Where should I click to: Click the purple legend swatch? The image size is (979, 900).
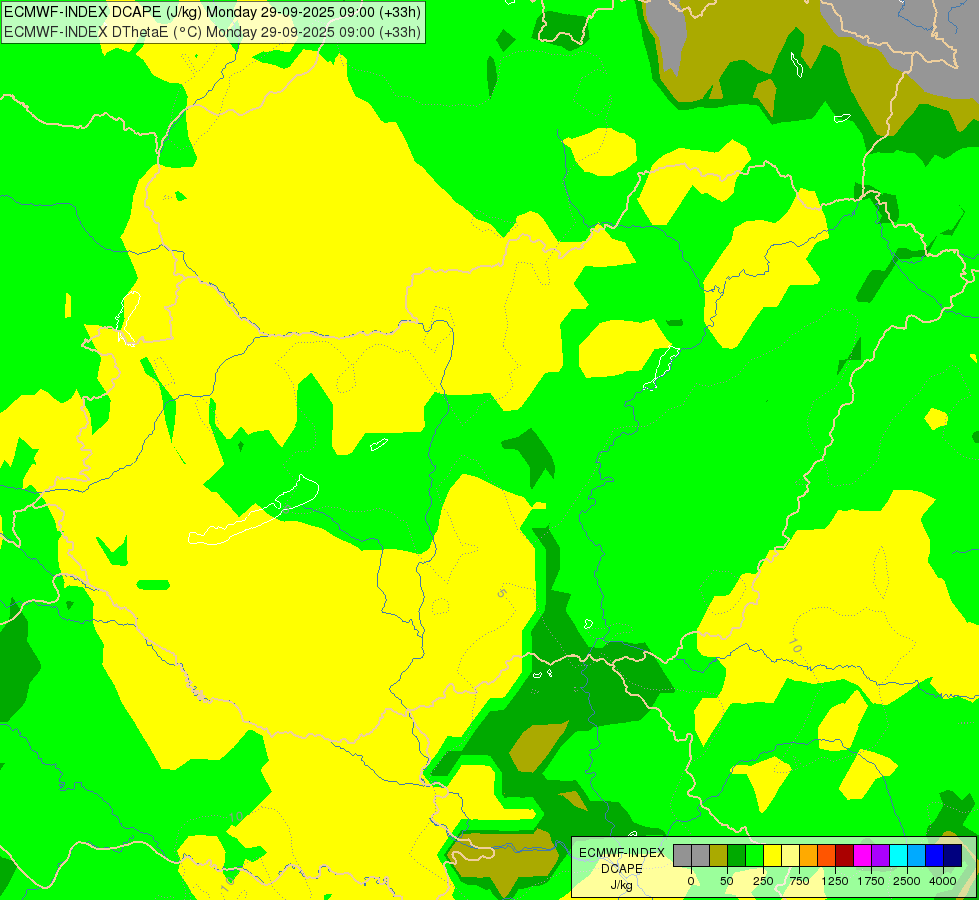881,856
